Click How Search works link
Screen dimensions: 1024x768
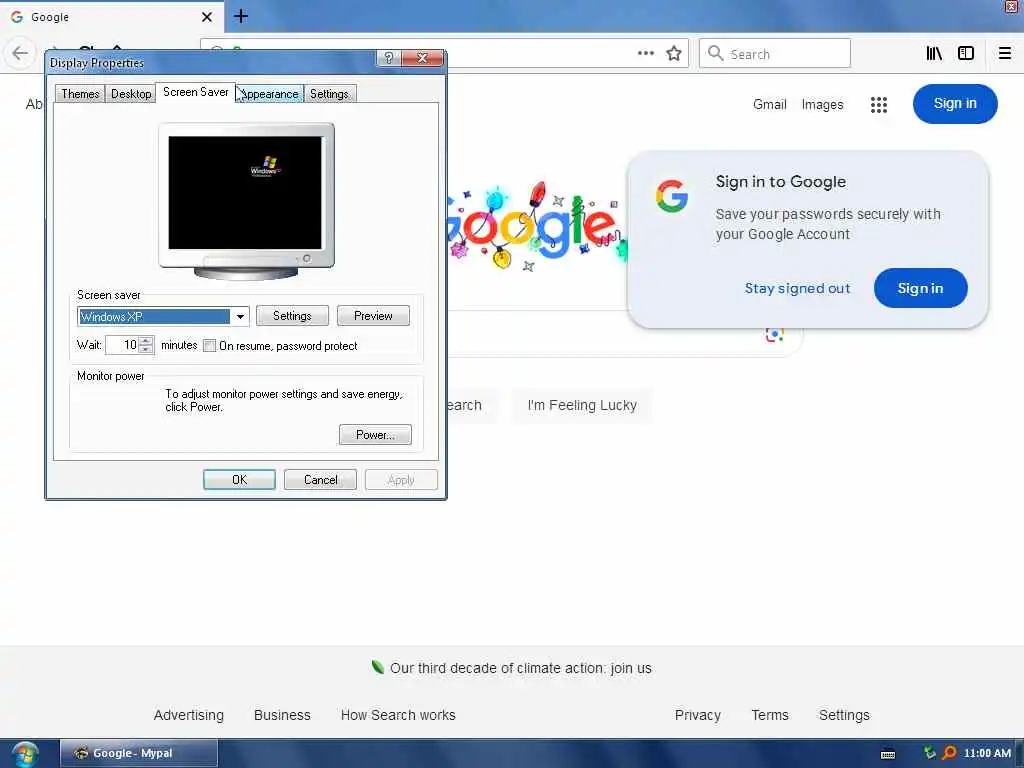[398, 715]
